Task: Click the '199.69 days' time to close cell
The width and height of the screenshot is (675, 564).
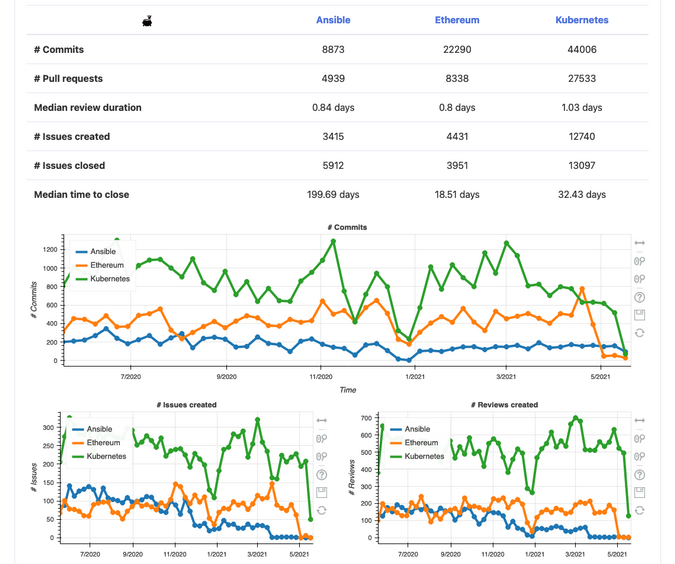Action: tap(333, 195)
